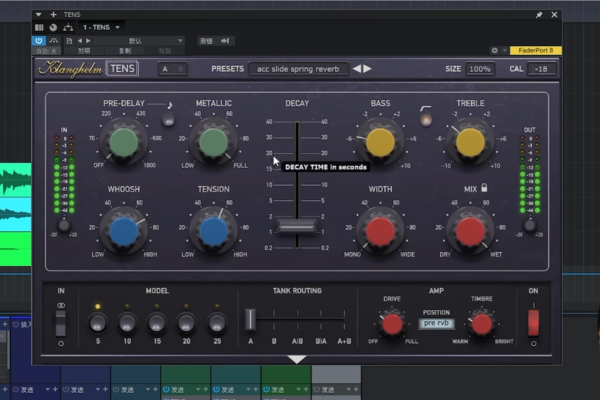Flip the red ON power switch
Image resolution: width=600 pixels, height=400 pixels.
(x=533, y=323)
